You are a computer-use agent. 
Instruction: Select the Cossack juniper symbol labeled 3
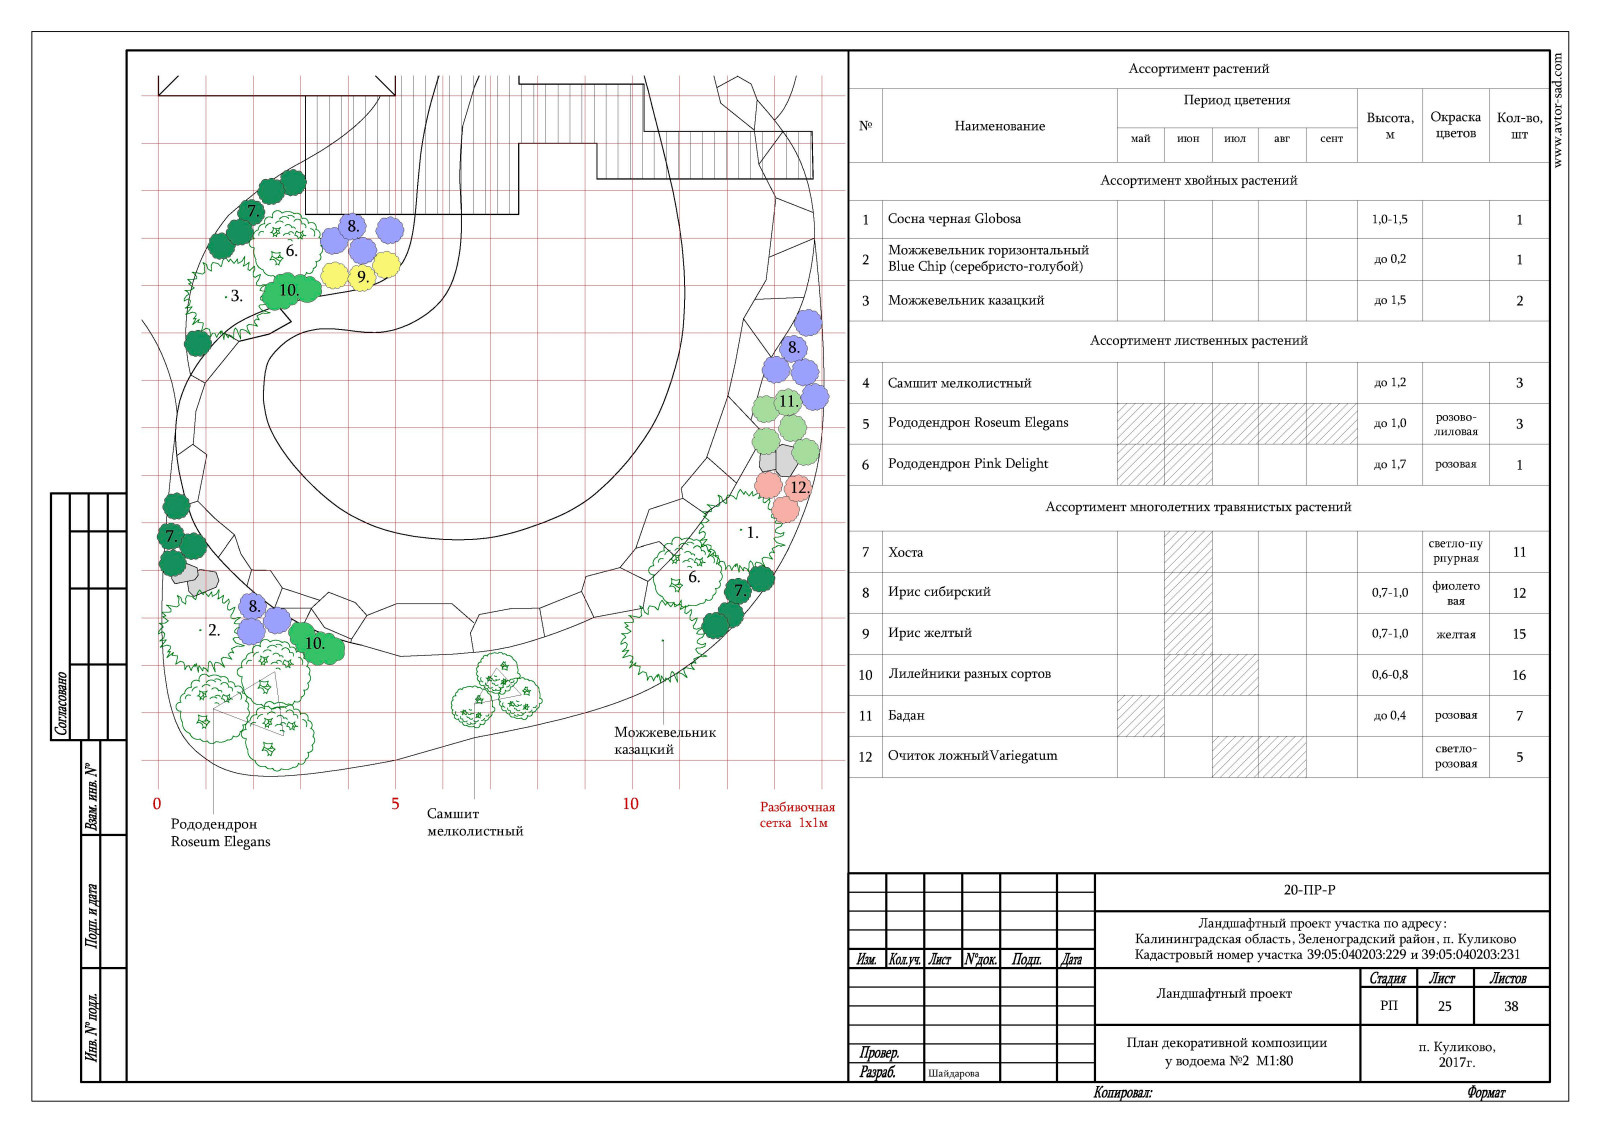coord(226,297)
